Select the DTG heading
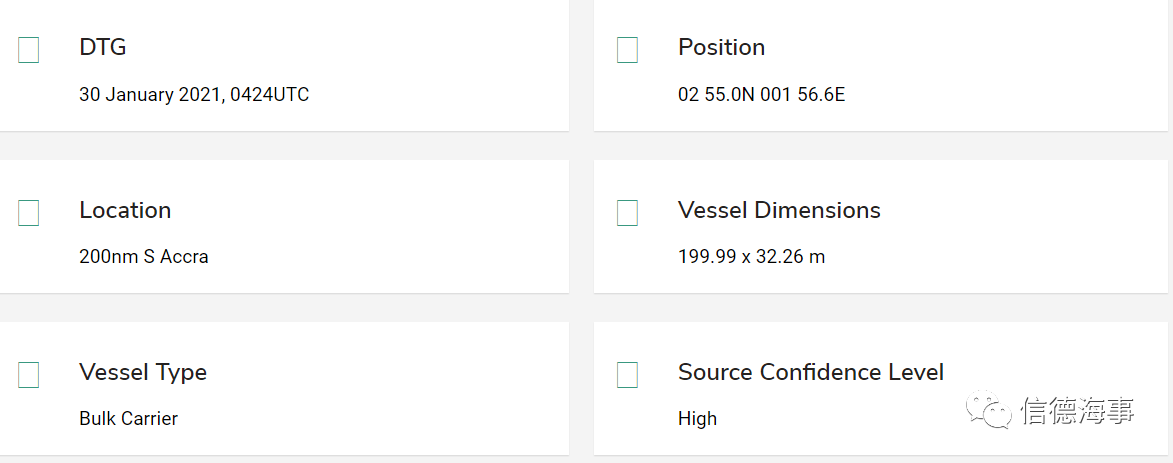Image resolution: width=1173 pixels, height=463 pixels. (102, 47)
